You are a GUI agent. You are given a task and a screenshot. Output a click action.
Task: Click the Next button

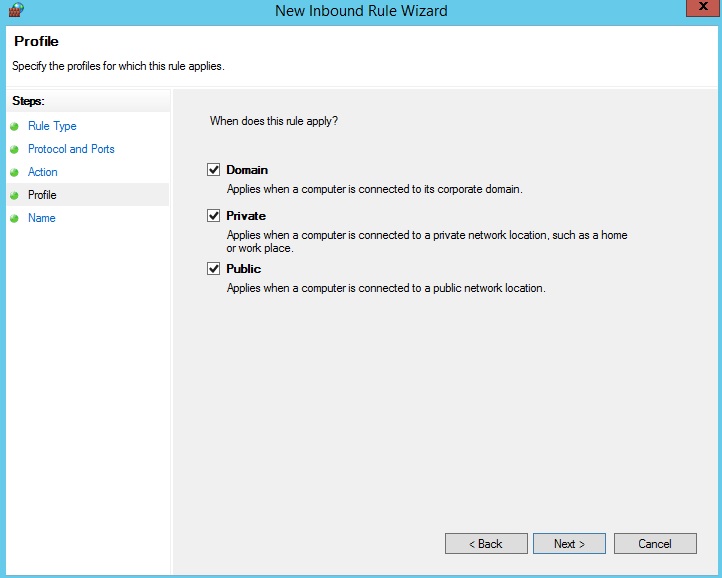pyautogui.click(x=569, y=544)
